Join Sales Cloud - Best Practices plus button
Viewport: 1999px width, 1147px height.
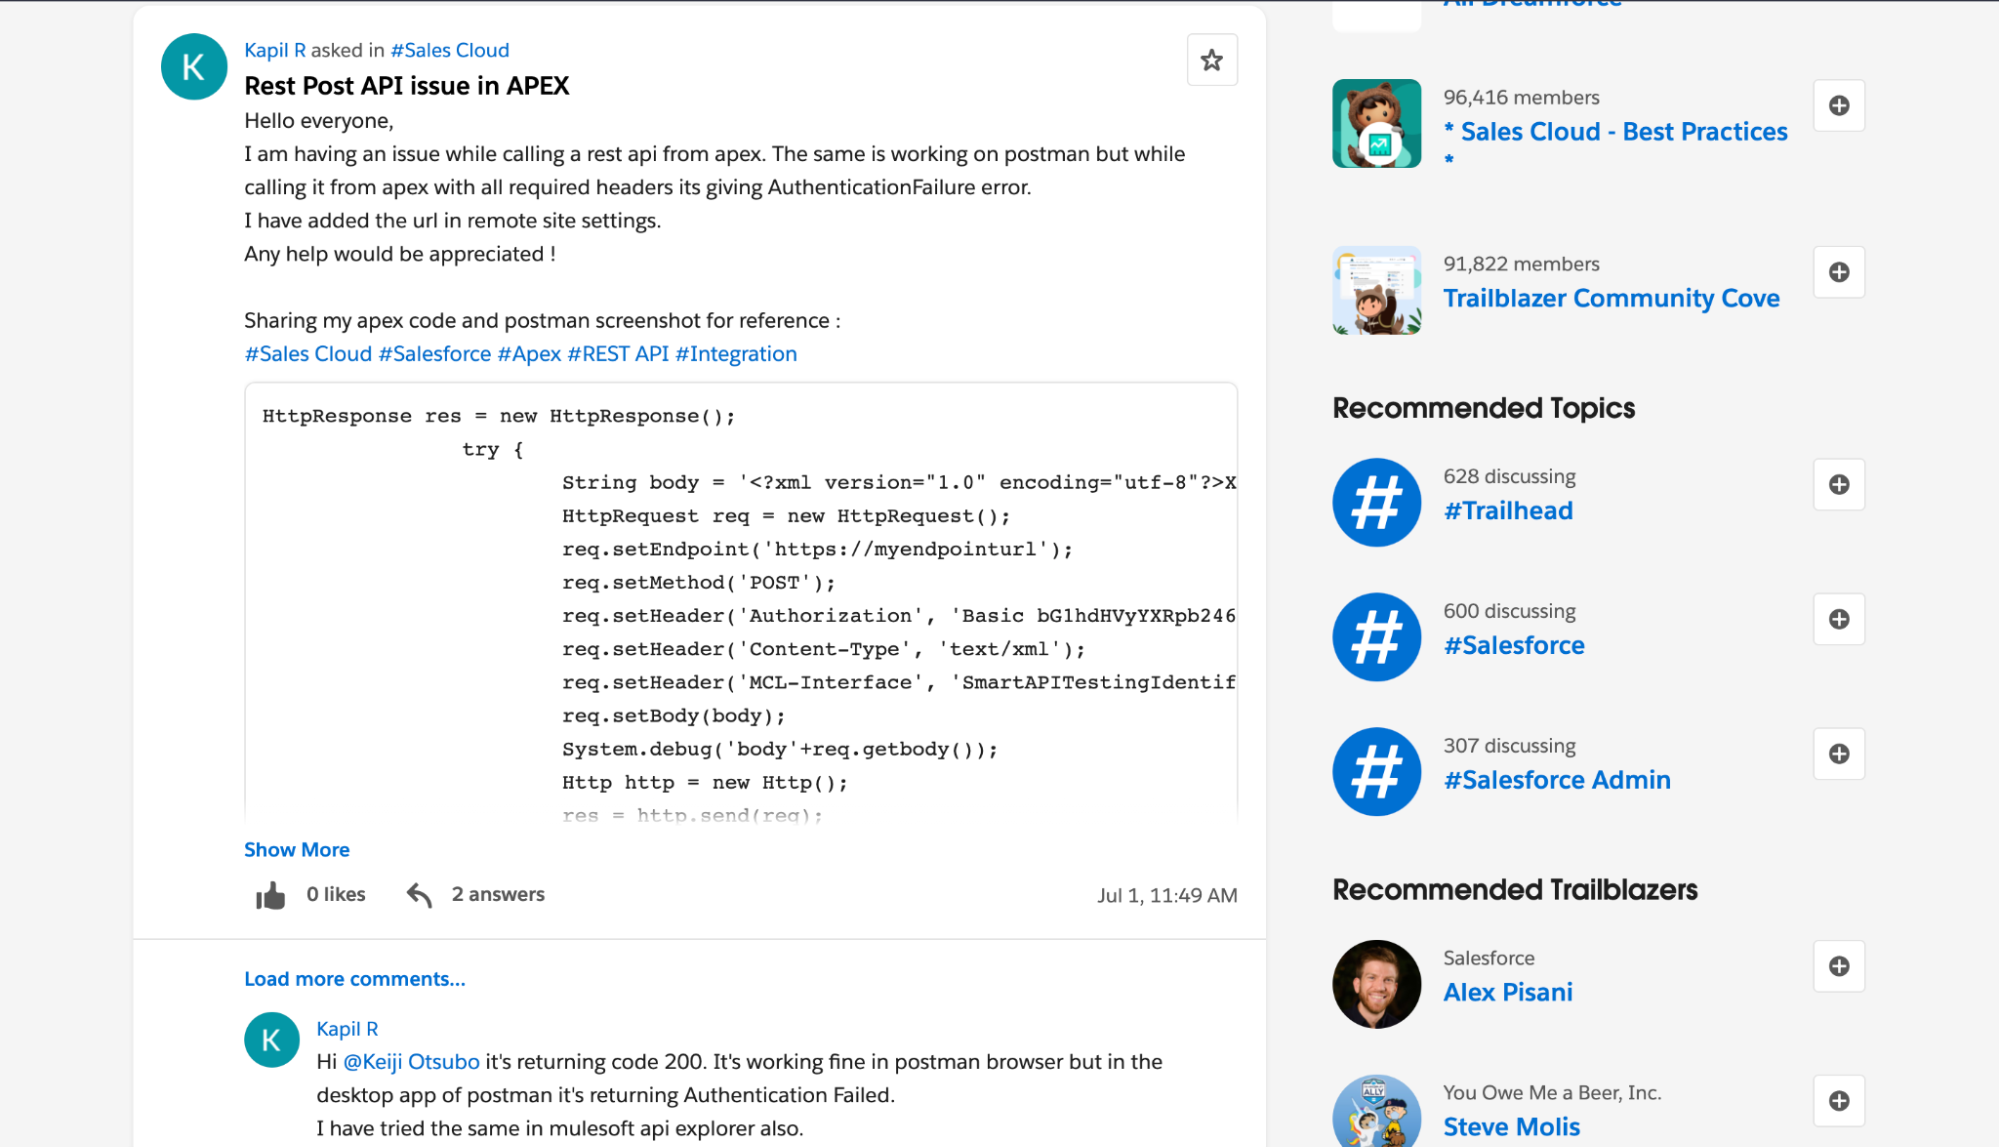coord(1838,106)
